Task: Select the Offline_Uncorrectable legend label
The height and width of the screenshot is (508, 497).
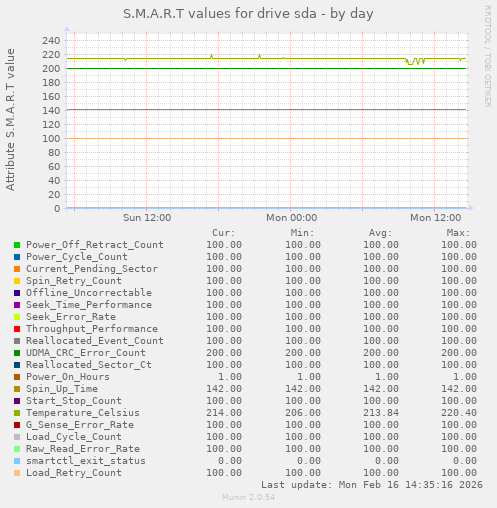Action: click(x=89, y=293)
